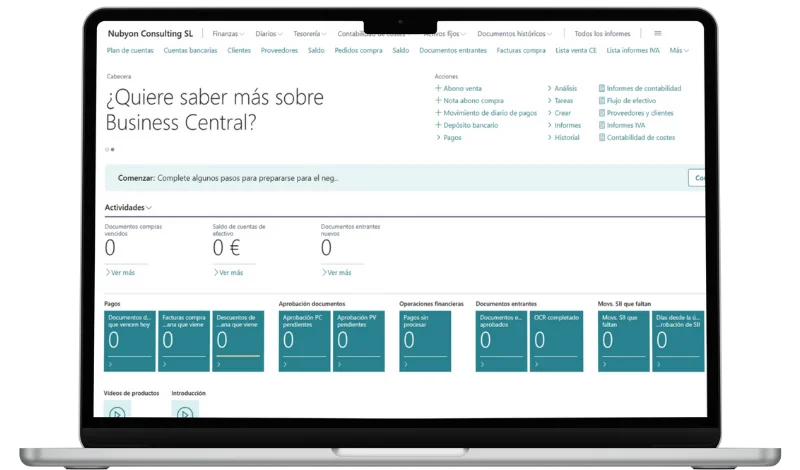Expand the Historial action group
The width and height of the screenshot is (800, 470).
click(563, 137)
